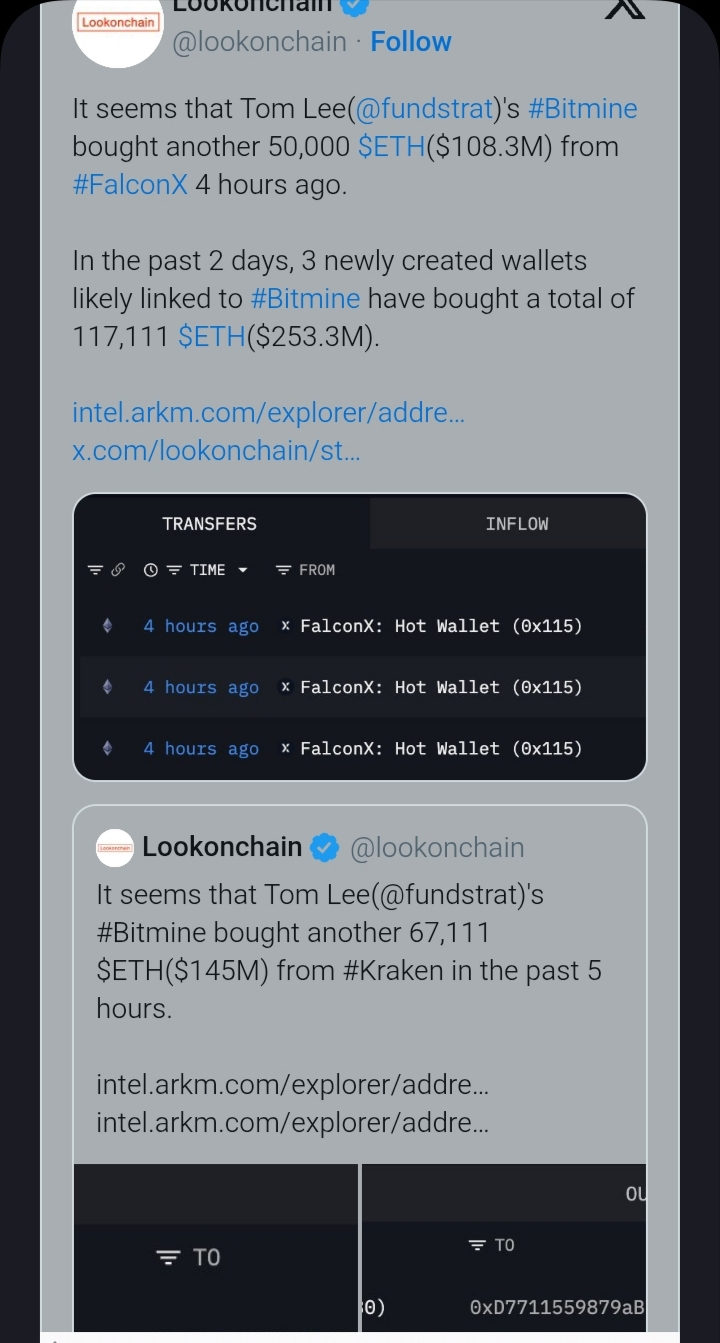Click the clock icon beside TIME
Screen dimensions: 720x1343
click(x=151, y=570)
